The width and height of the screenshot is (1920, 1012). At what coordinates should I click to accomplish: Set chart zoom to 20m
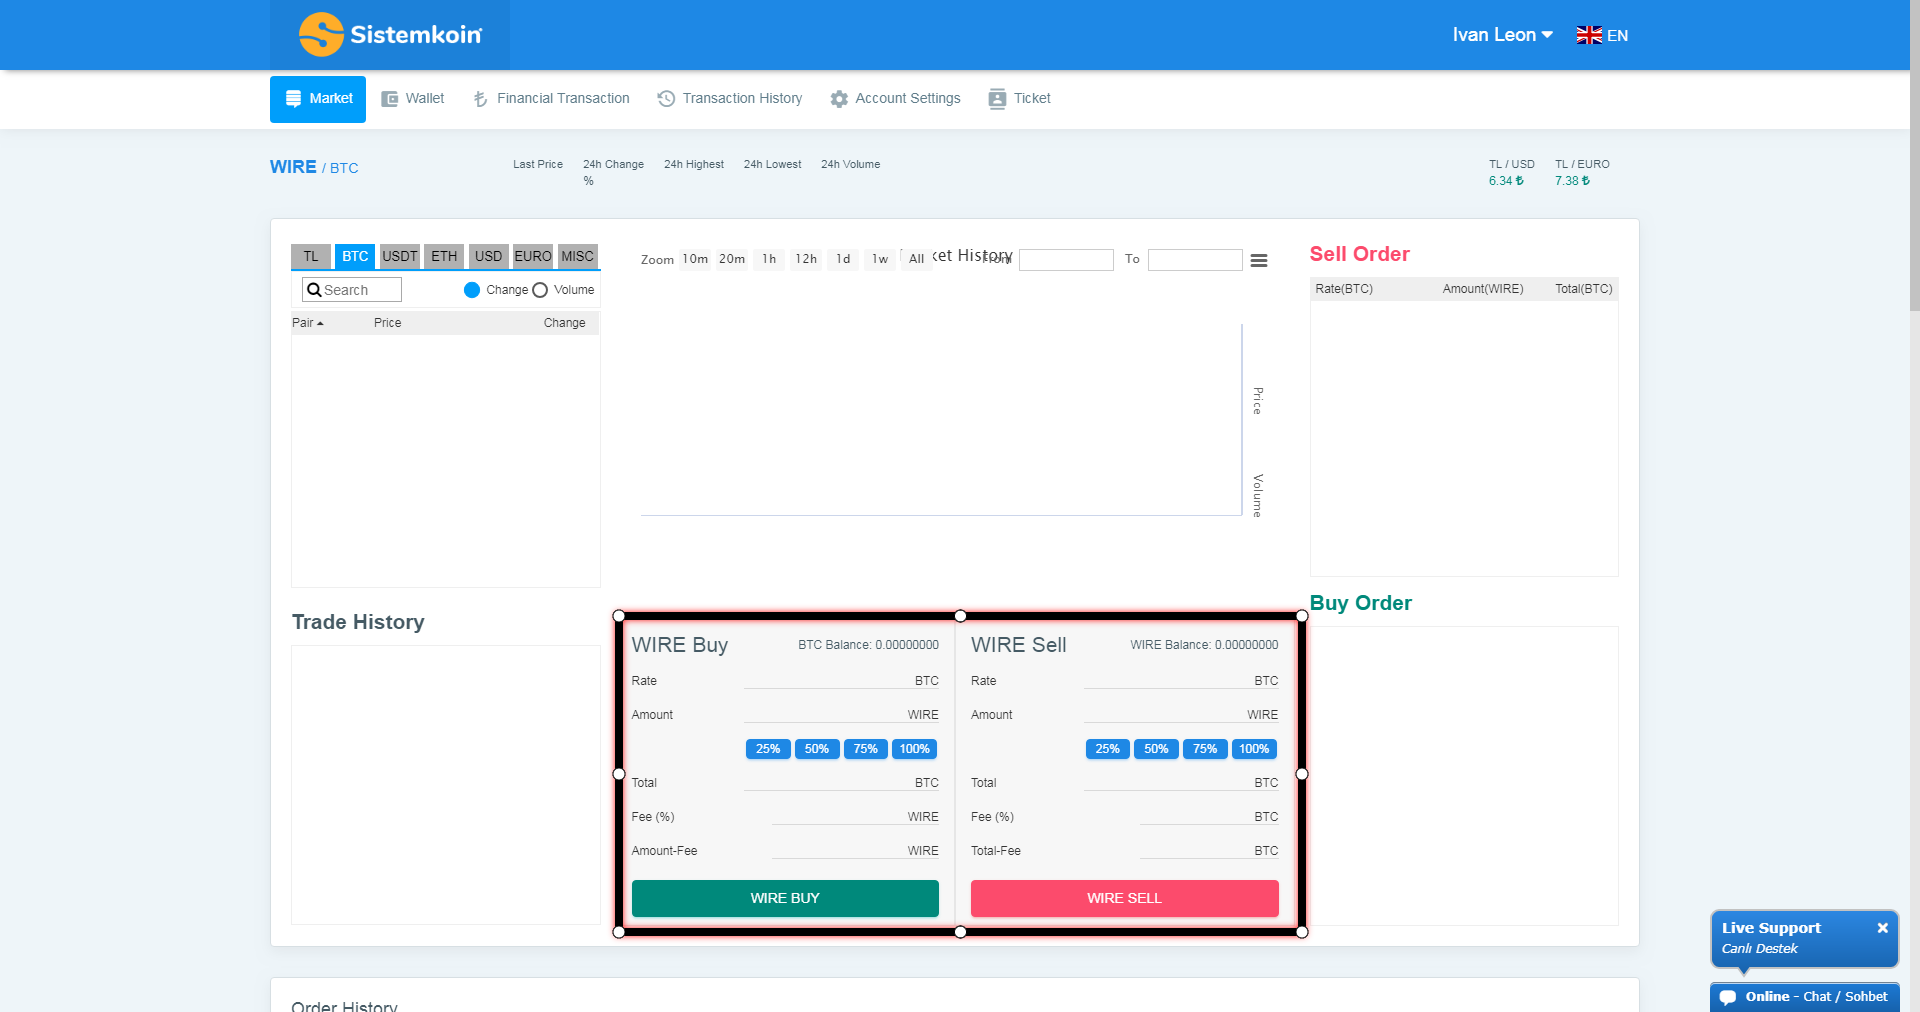732,259
